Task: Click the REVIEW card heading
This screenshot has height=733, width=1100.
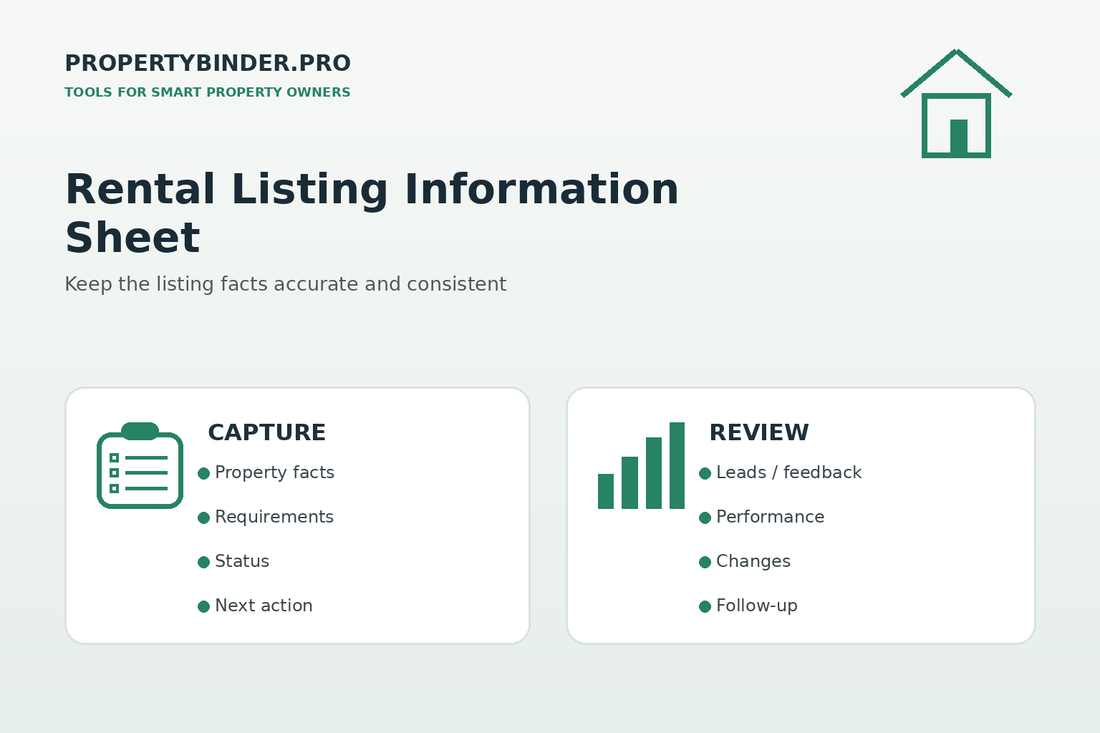Action: pyautogui.click(x=759, y=432)
